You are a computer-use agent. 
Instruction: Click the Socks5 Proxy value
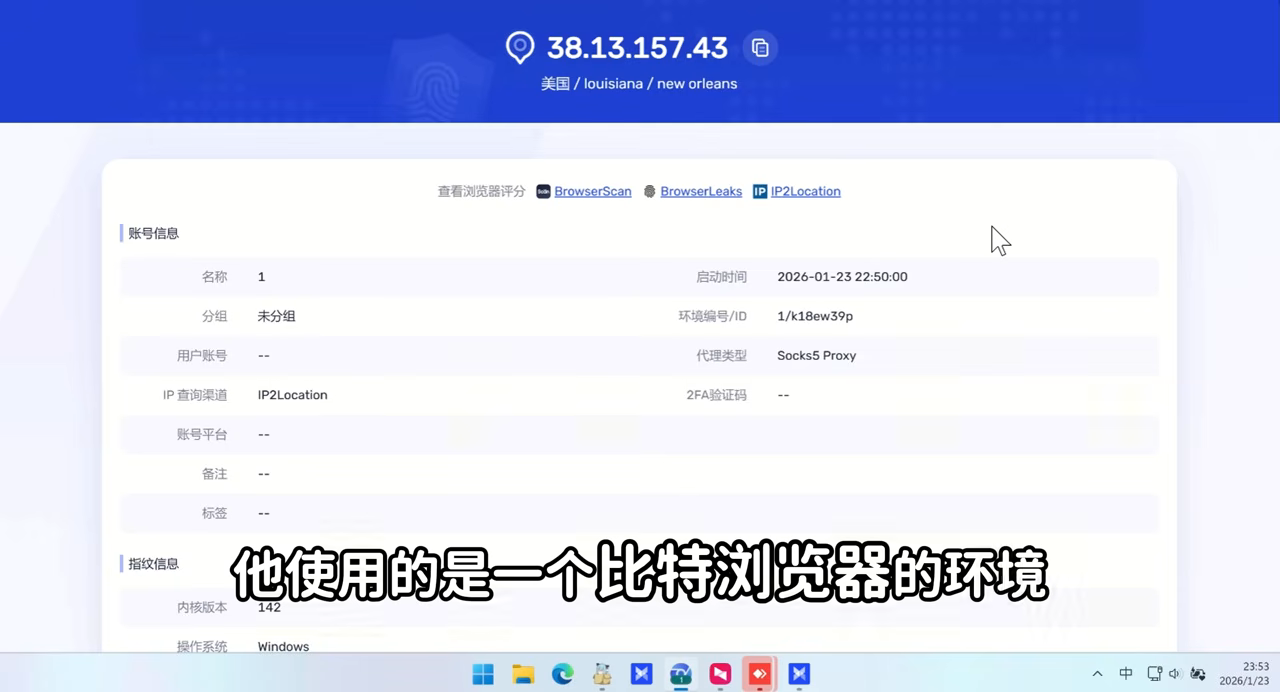(x=817, y=355)
